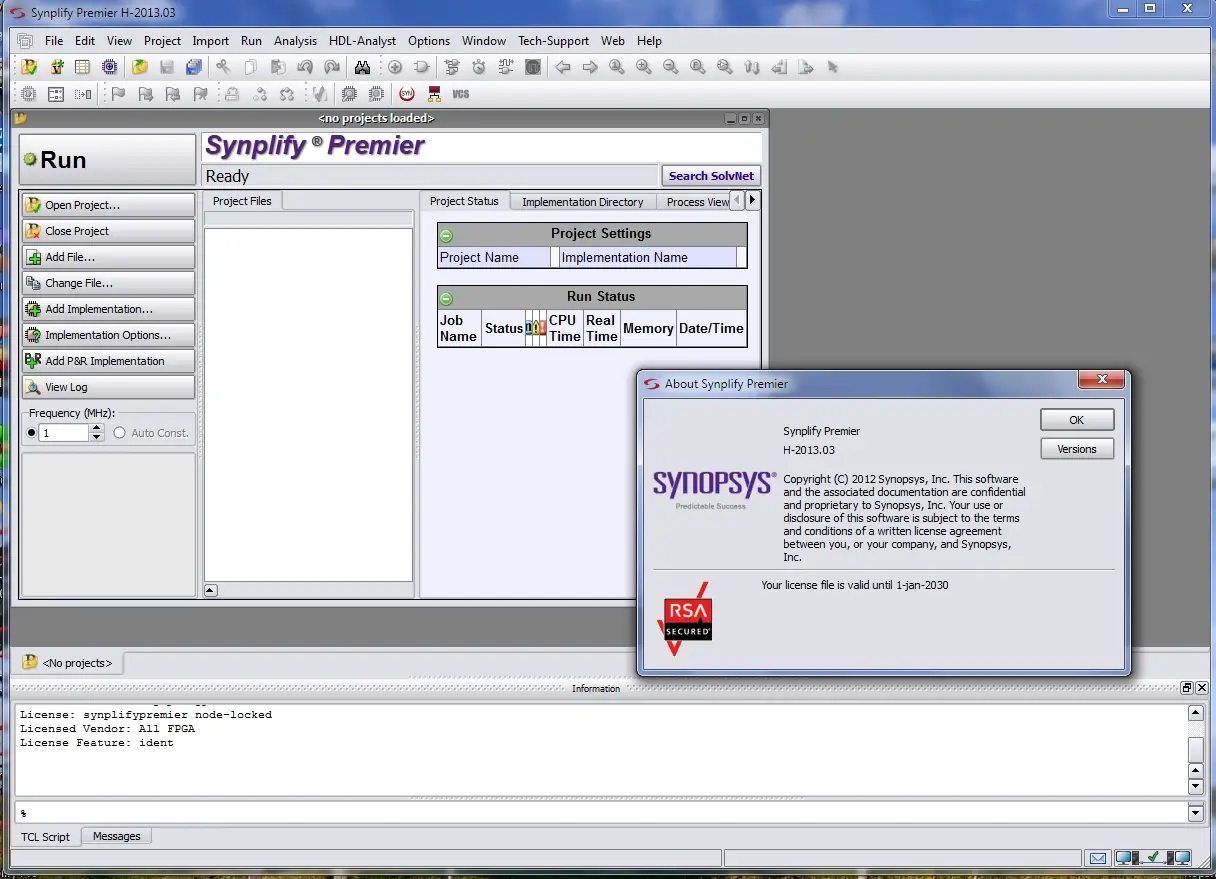This screenshot has height=879, width=1216.
Task: Select the Auto Const. radio button
Action: [x=120, y=433]
